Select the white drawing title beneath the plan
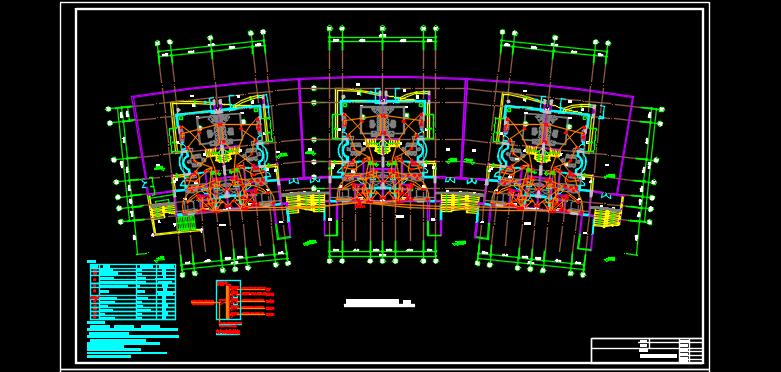781x372 pixels. tap(379, 303)
